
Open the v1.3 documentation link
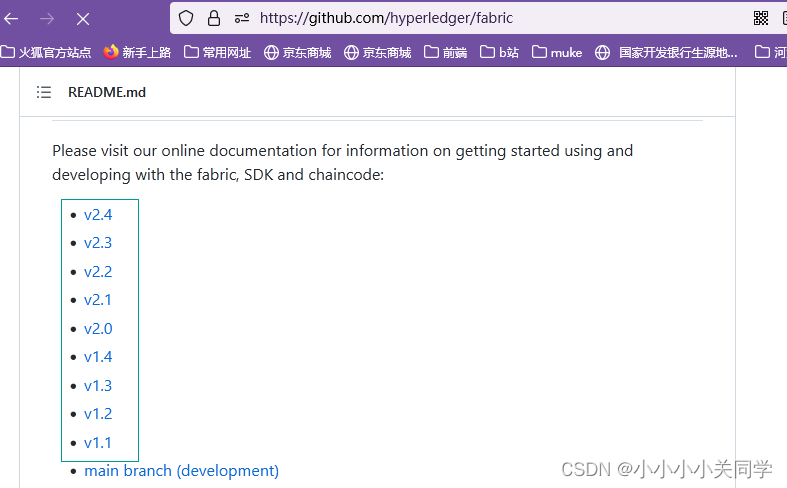(x=98, y=386)
